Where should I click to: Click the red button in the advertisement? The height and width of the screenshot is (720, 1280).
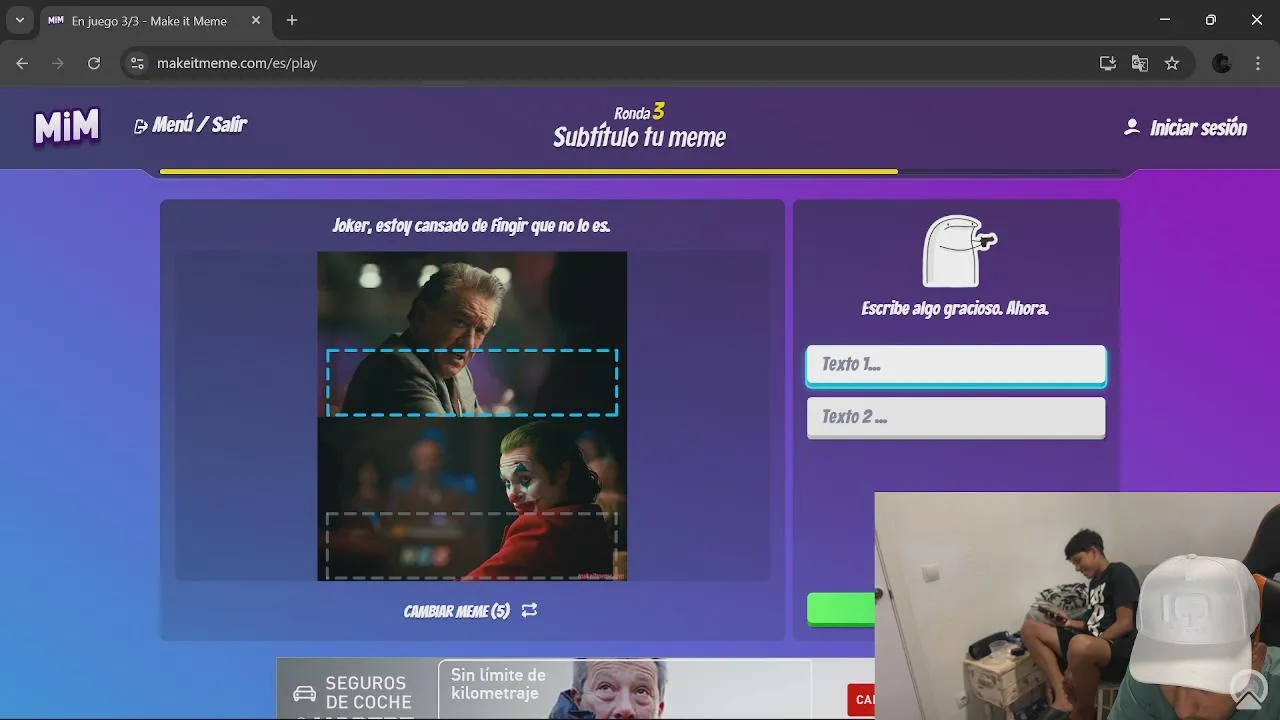(x=861, y=699)
